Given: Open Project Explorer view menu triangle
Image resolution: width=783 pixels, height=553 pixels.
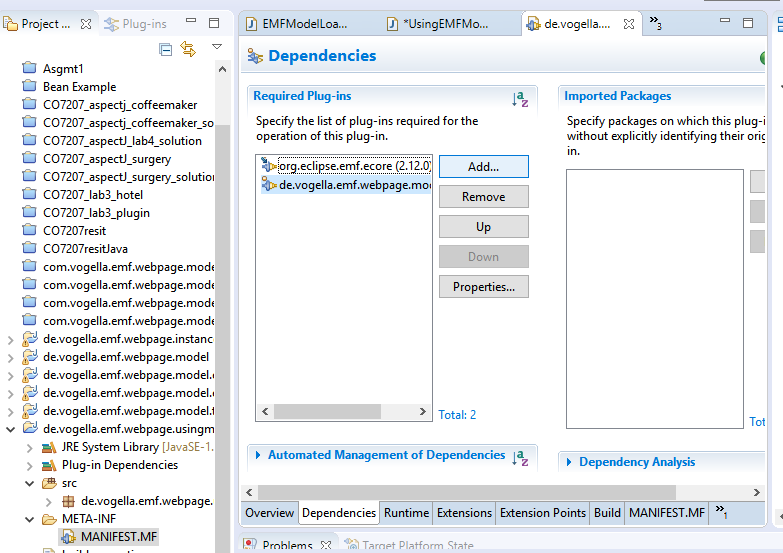Looking at the screenshot, I should pos(217,46).
